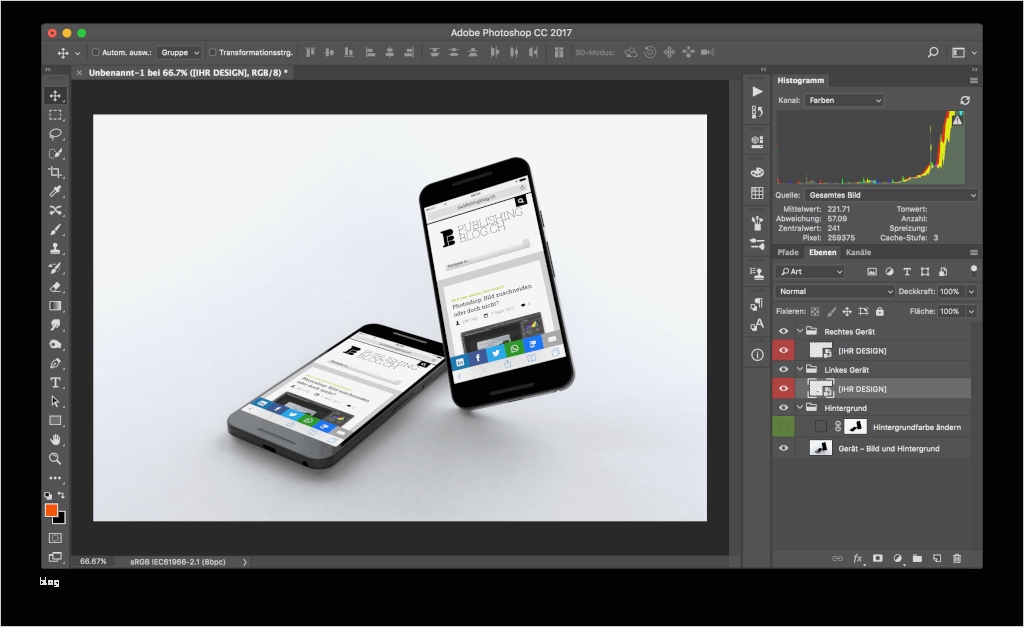This screenshot has width=1024, height=627.
Task: Select the Clone Stamp tool
Action: pos(56,249)
